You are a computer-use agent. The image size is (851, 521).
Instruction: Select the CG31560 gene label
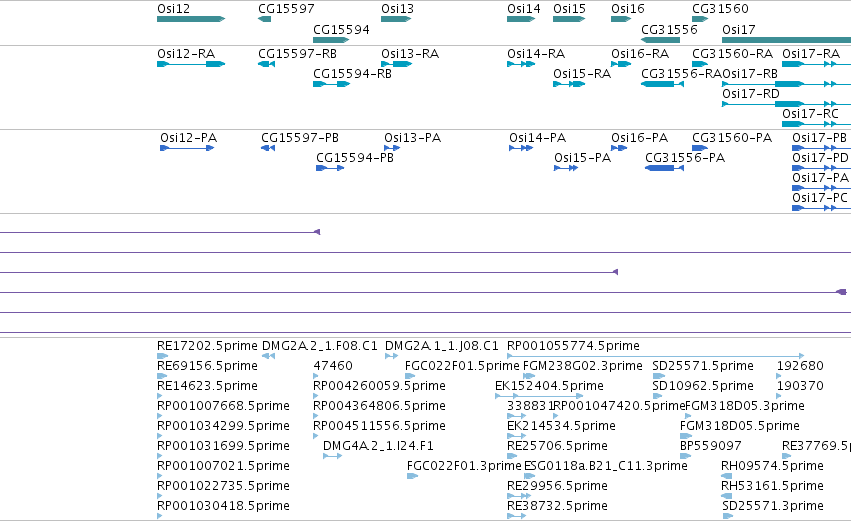click(720, 9)
